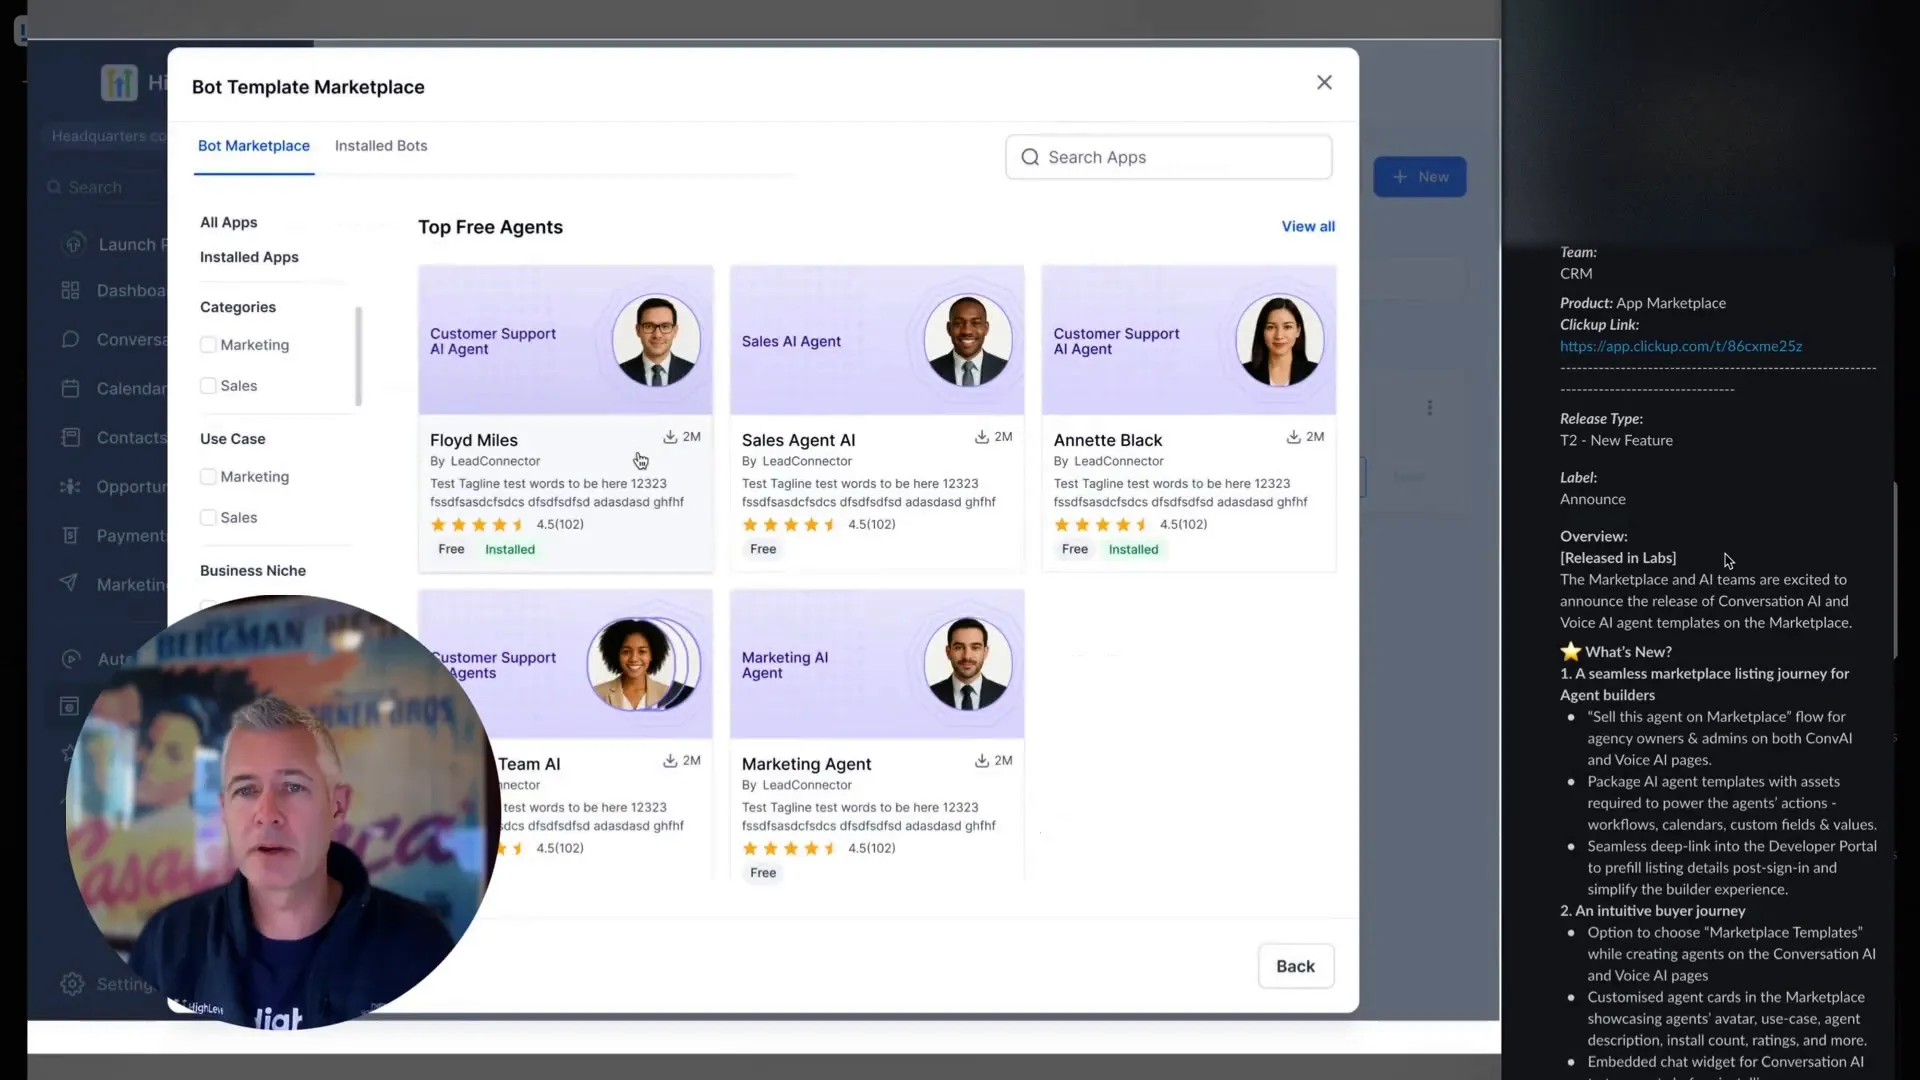1920x1080 pixels.
Task: Open Conversations icon in background sidebar
Action: click(x=70, y=340)
